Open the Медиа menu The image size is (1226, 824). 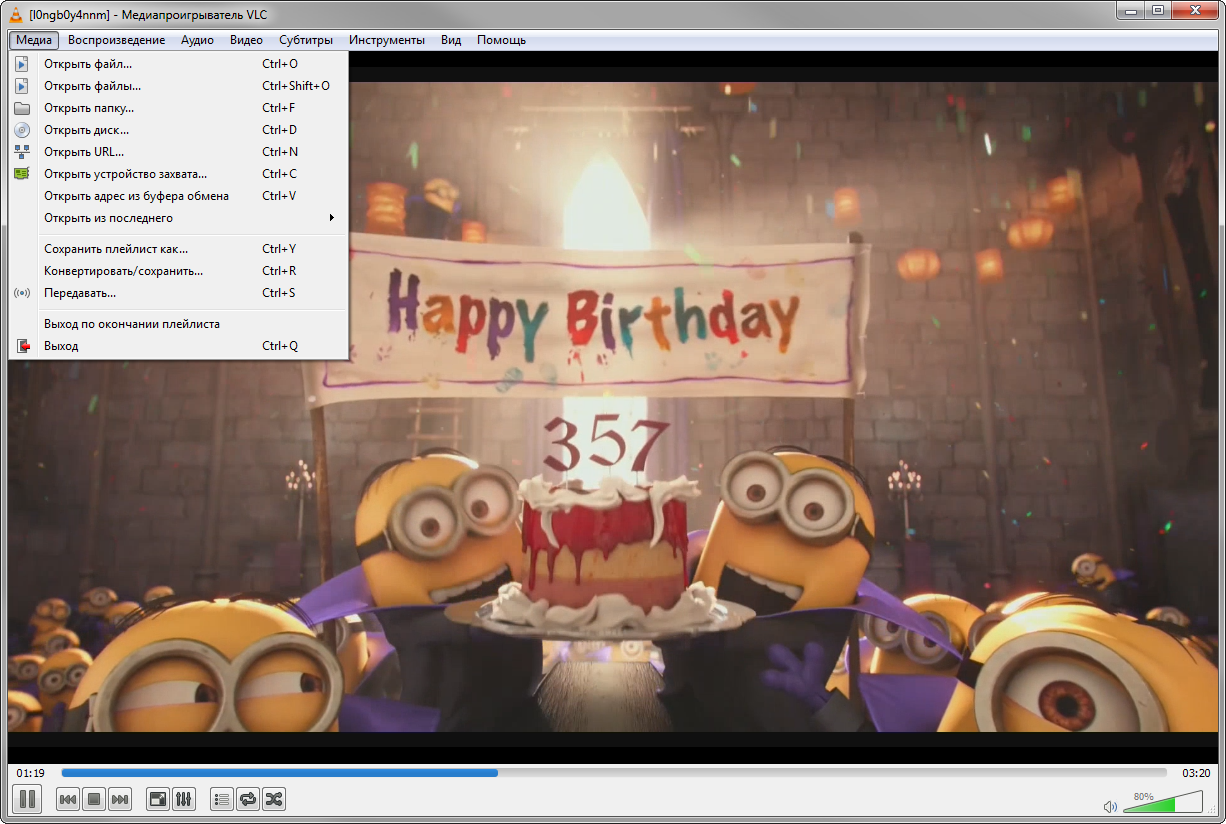(x=34, y=40)
